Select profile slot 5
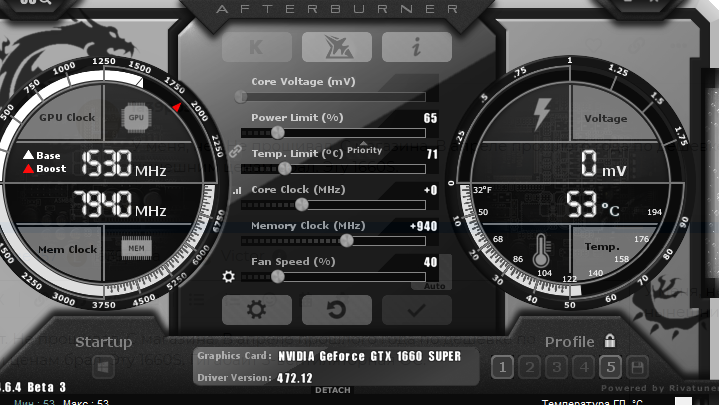The width and height of the screenshot is (719, 405). point(610,367)
